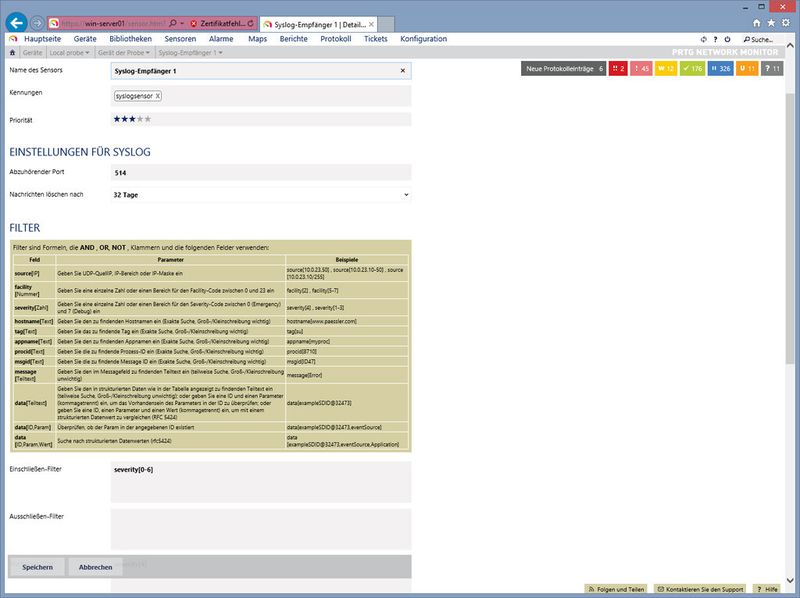Click the Kennungen tags field
The image size is (800, 598).
(261, 96)
